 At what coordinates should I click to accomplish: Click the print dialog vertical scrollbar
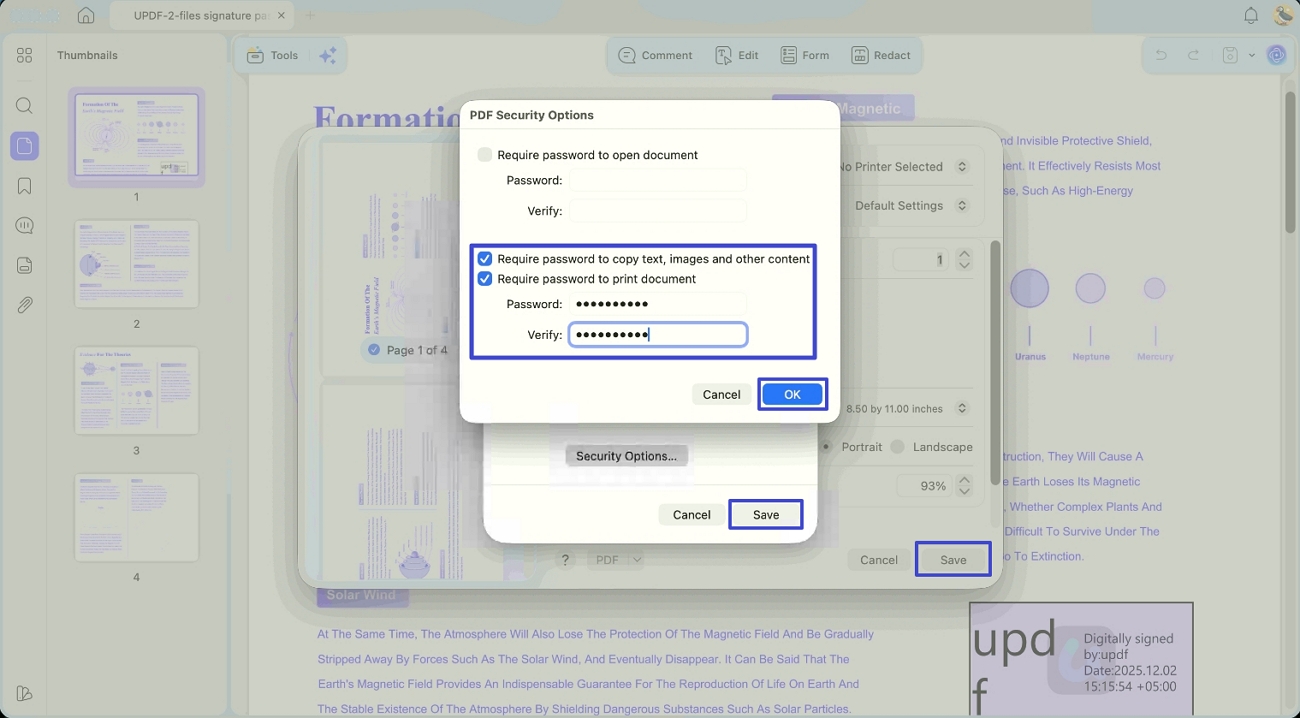pyautogui.click(x=994, y=362)
